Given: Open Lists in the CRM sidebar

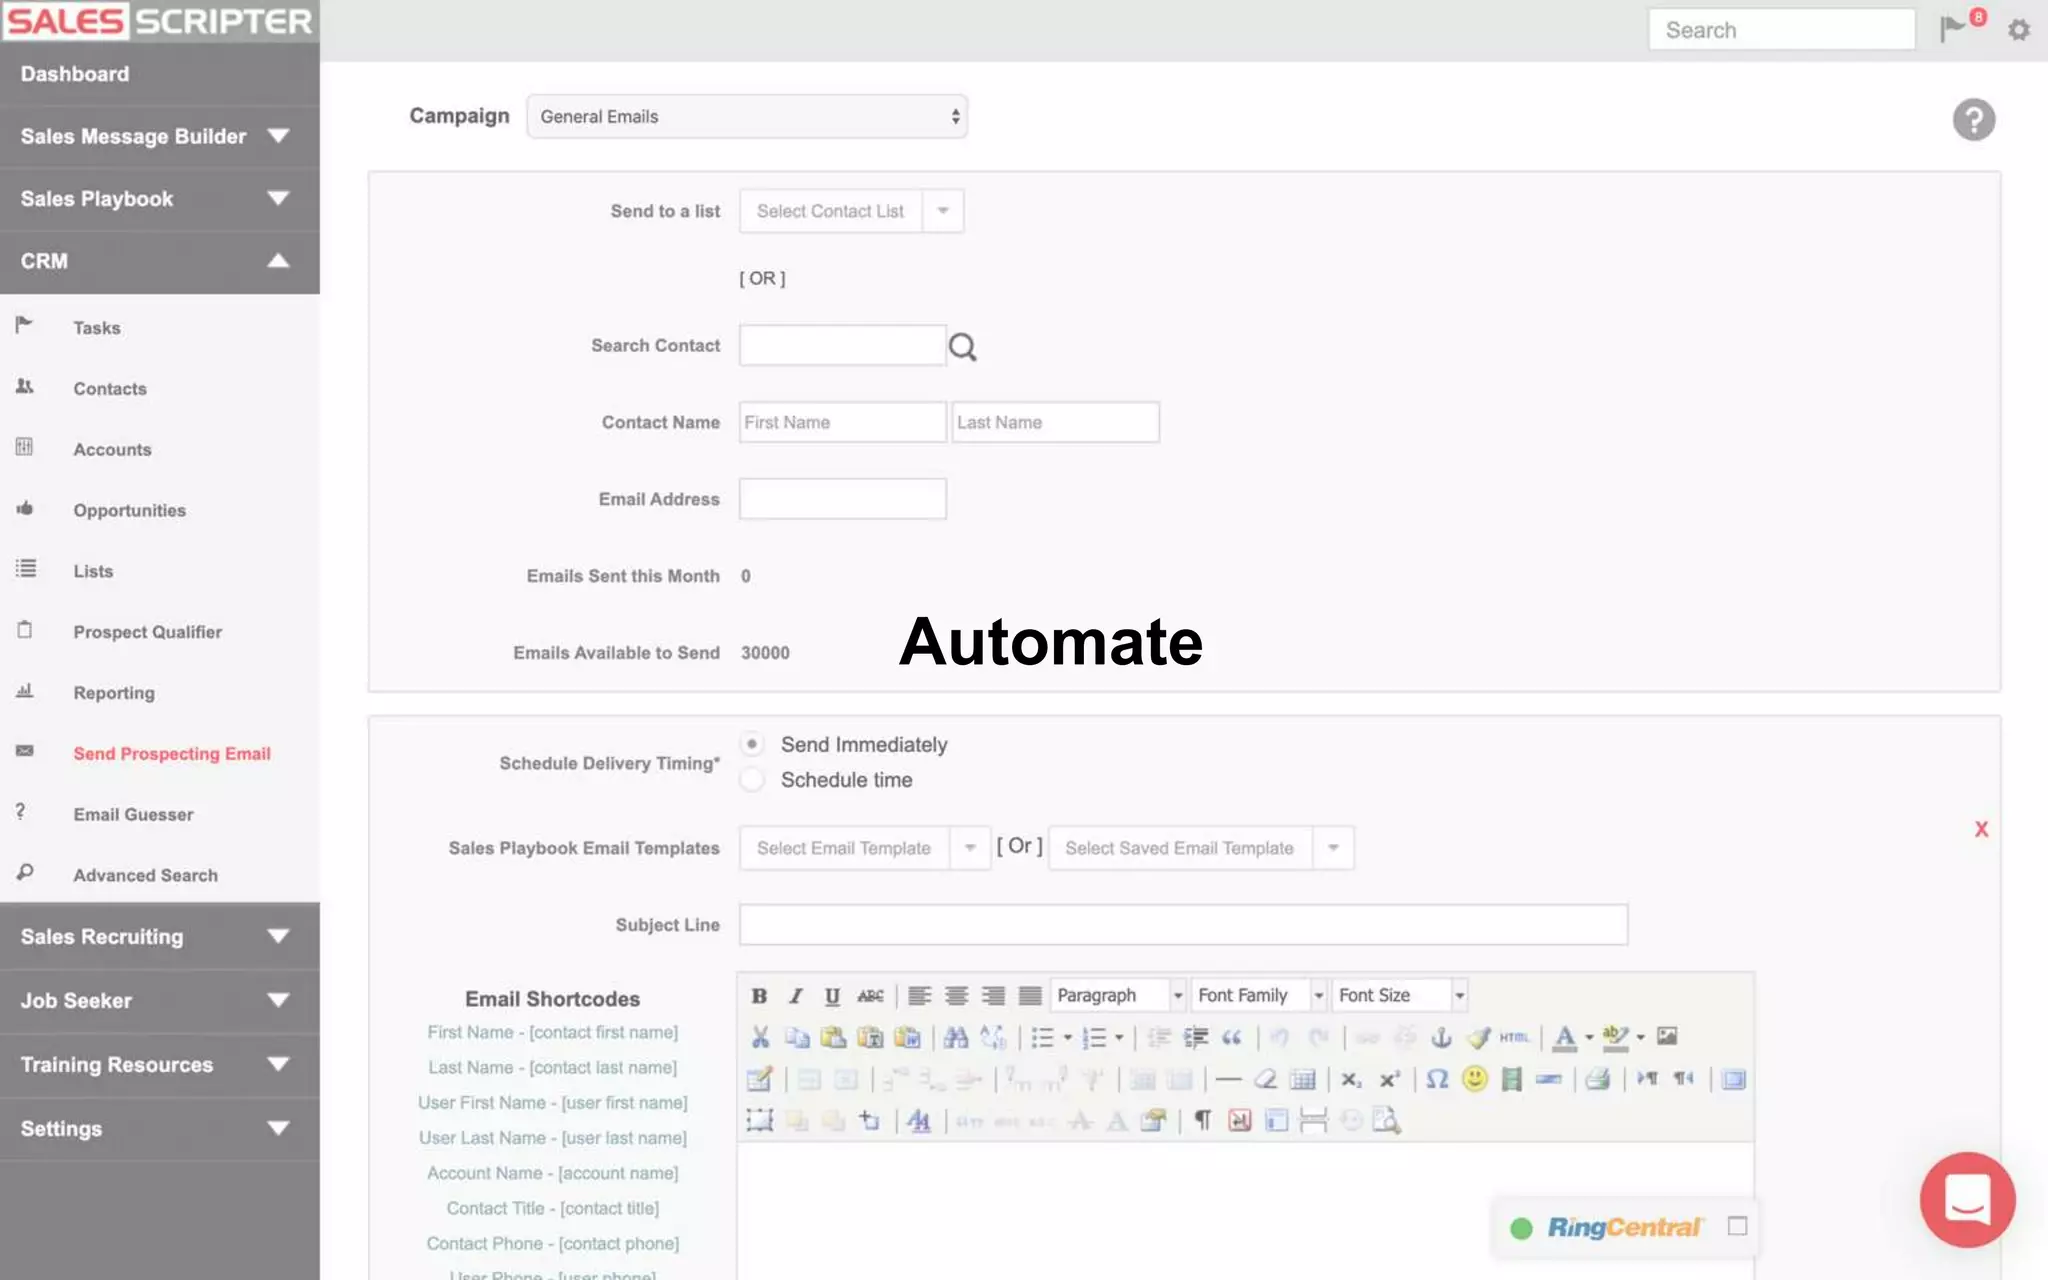Looking at the screenshot, I should click(93, 571).
